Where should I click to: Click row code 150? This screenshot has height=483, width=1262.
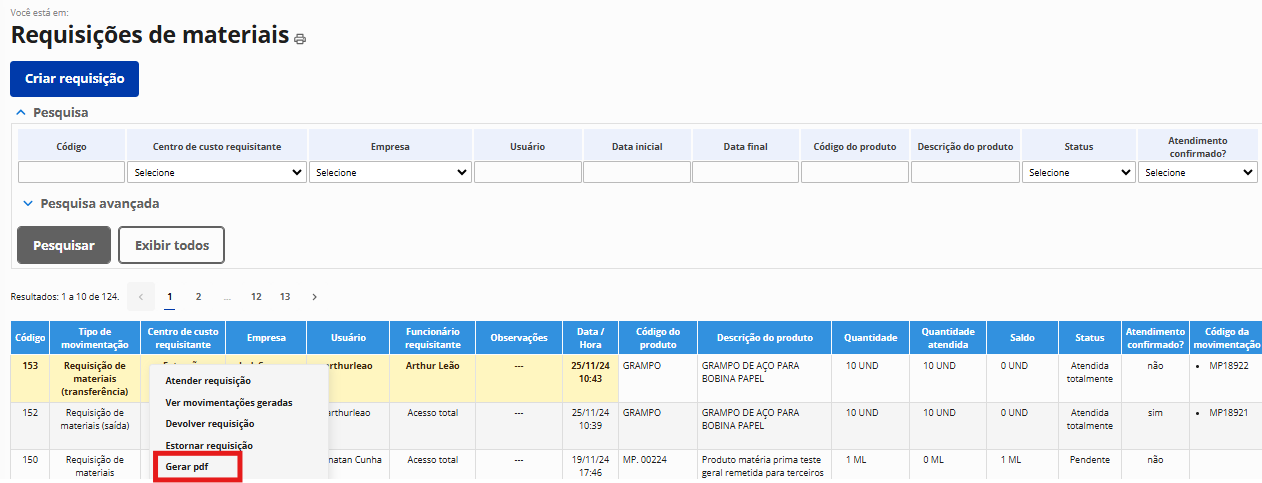[31, 460]
